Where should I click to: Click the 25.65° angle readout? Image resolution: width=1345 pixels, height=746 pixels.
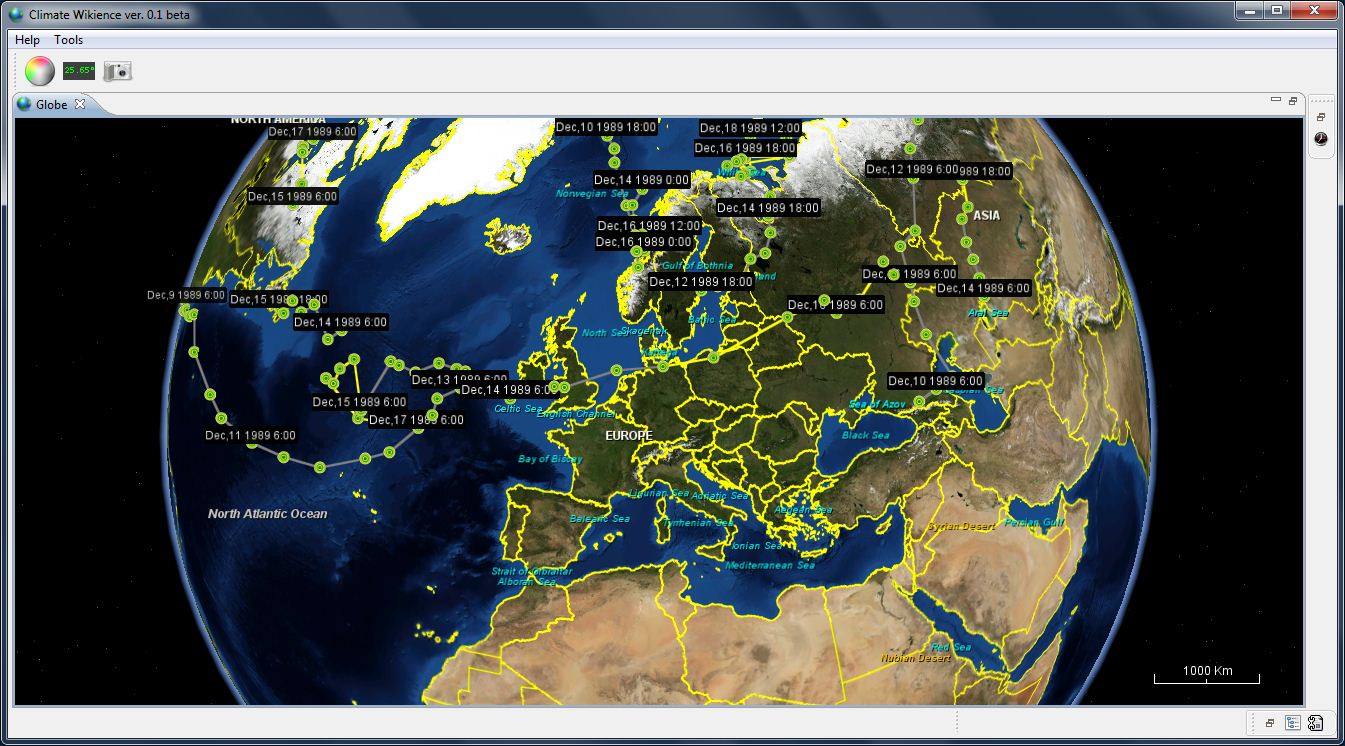[79, 71]
